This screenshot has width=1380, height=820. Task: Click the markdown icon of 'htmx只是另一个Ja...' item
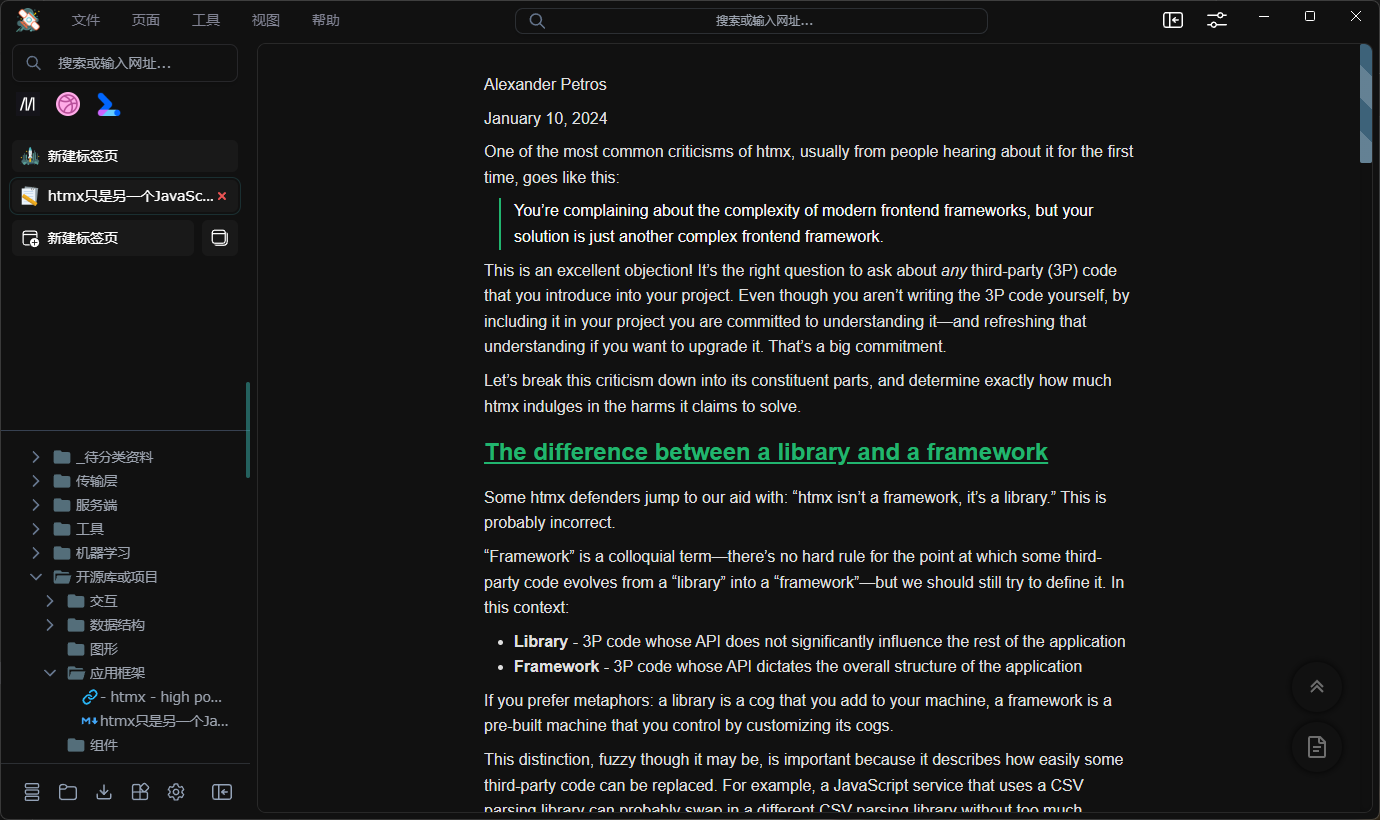(90, 721)
